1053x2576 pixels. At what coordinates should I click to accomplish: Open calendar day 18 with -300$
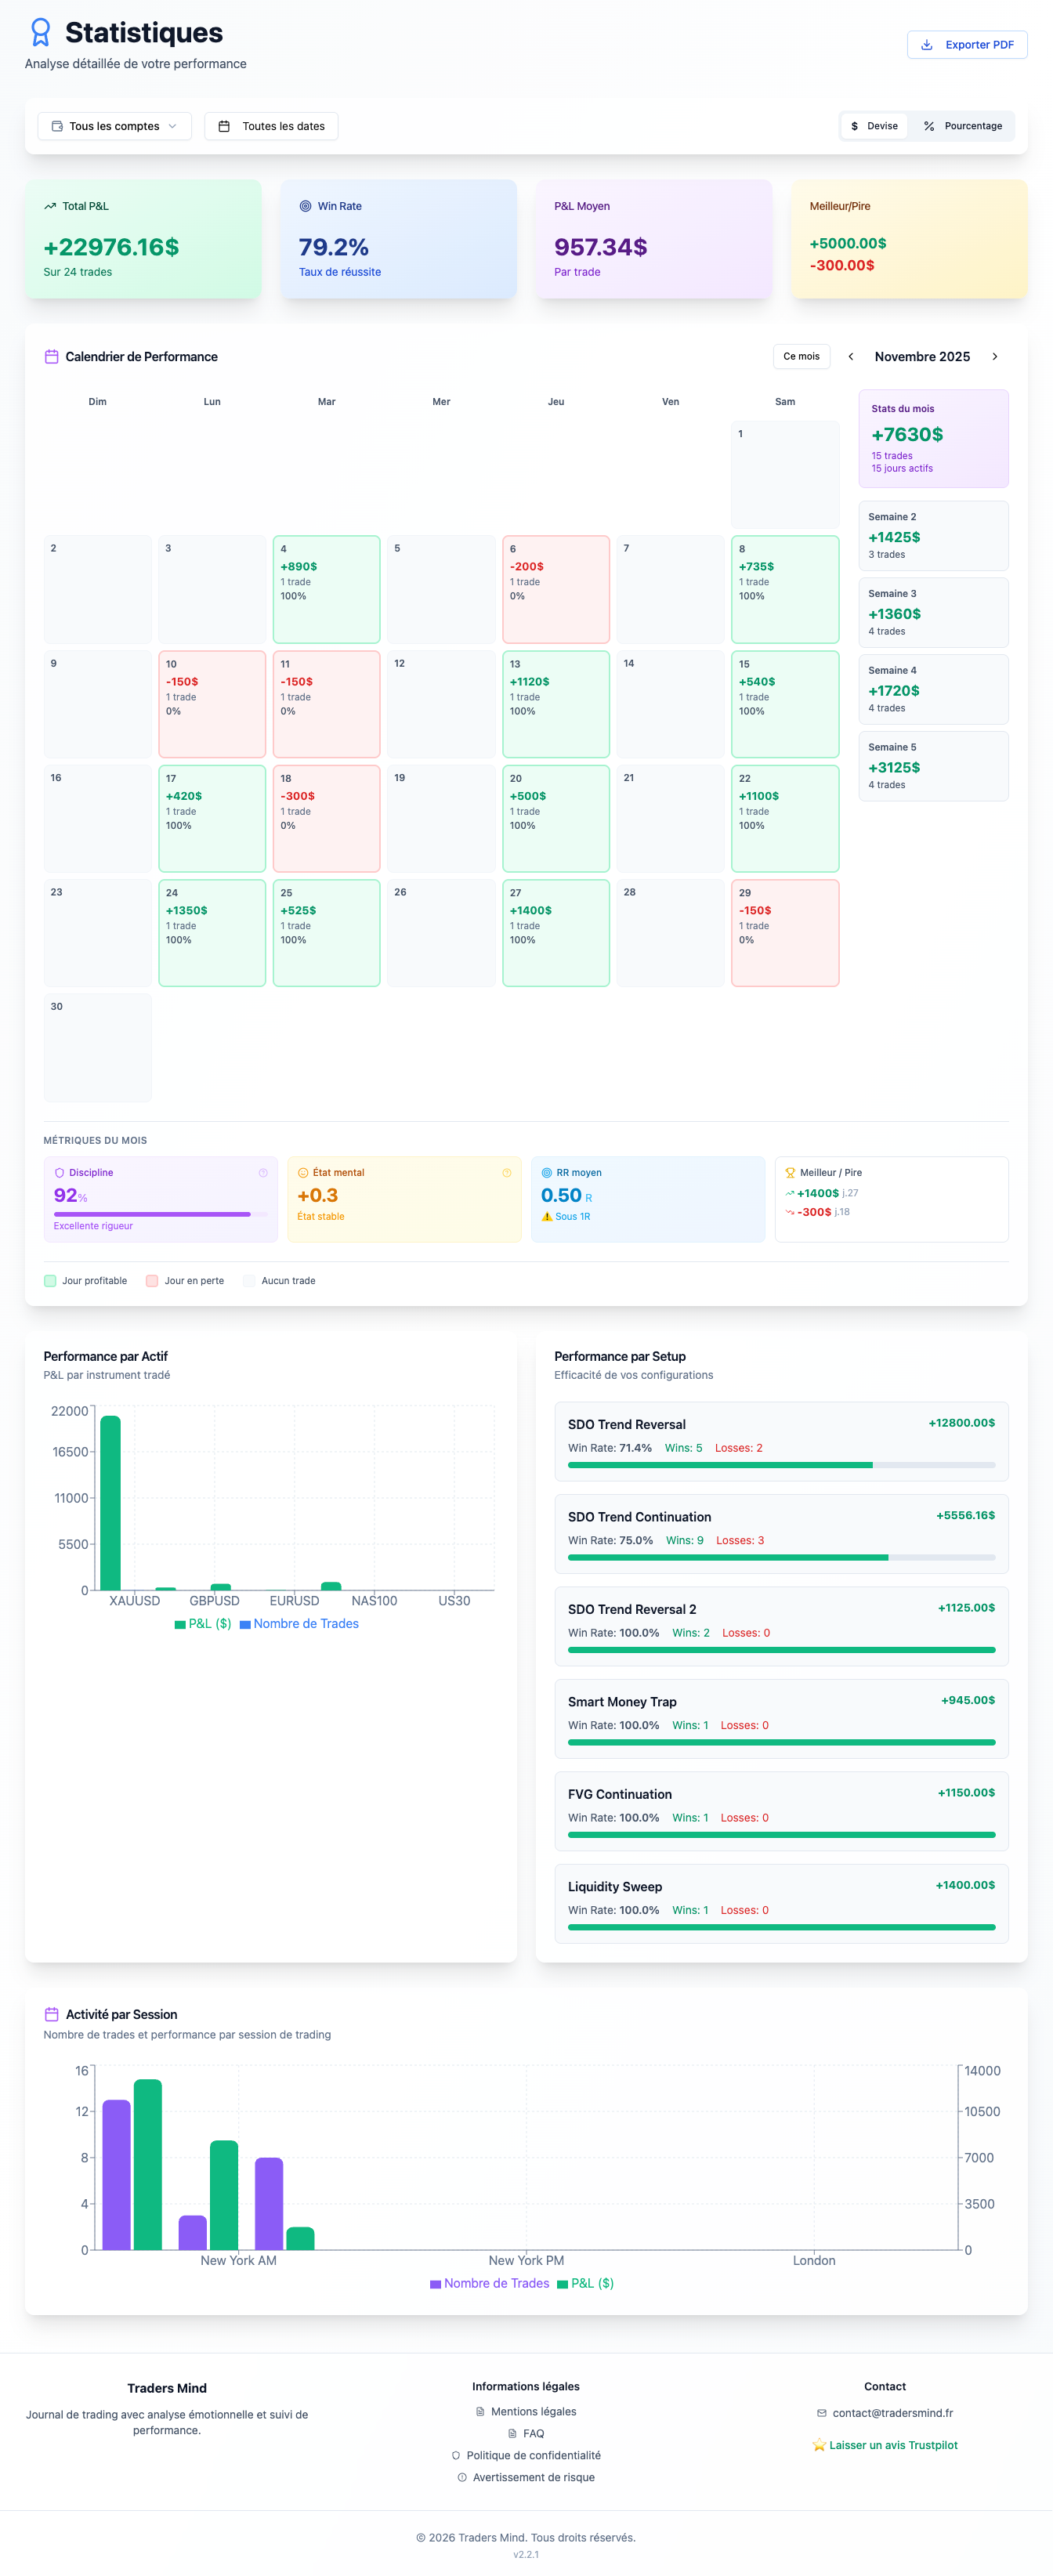coord(326,818)
